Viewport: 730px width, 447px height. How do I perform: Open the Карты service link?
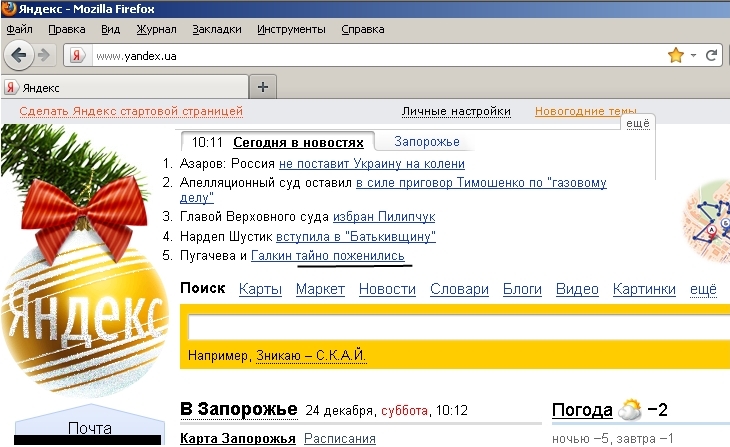pos(260,289)
